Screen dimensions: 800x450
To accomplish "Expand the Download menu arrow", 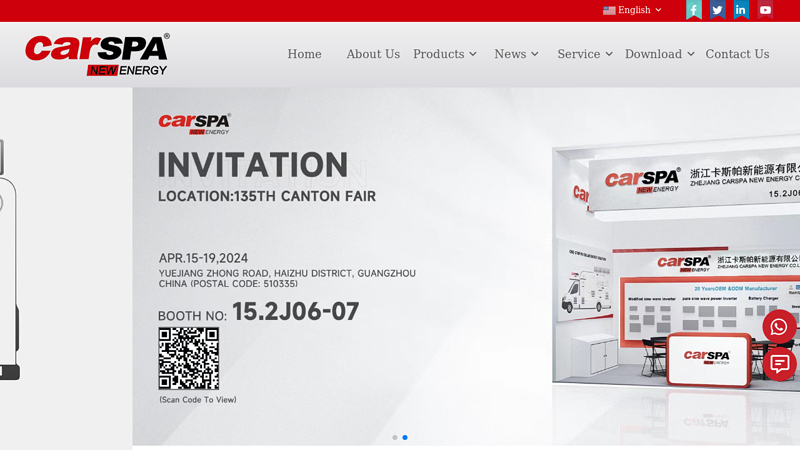I will coord(691,54).
